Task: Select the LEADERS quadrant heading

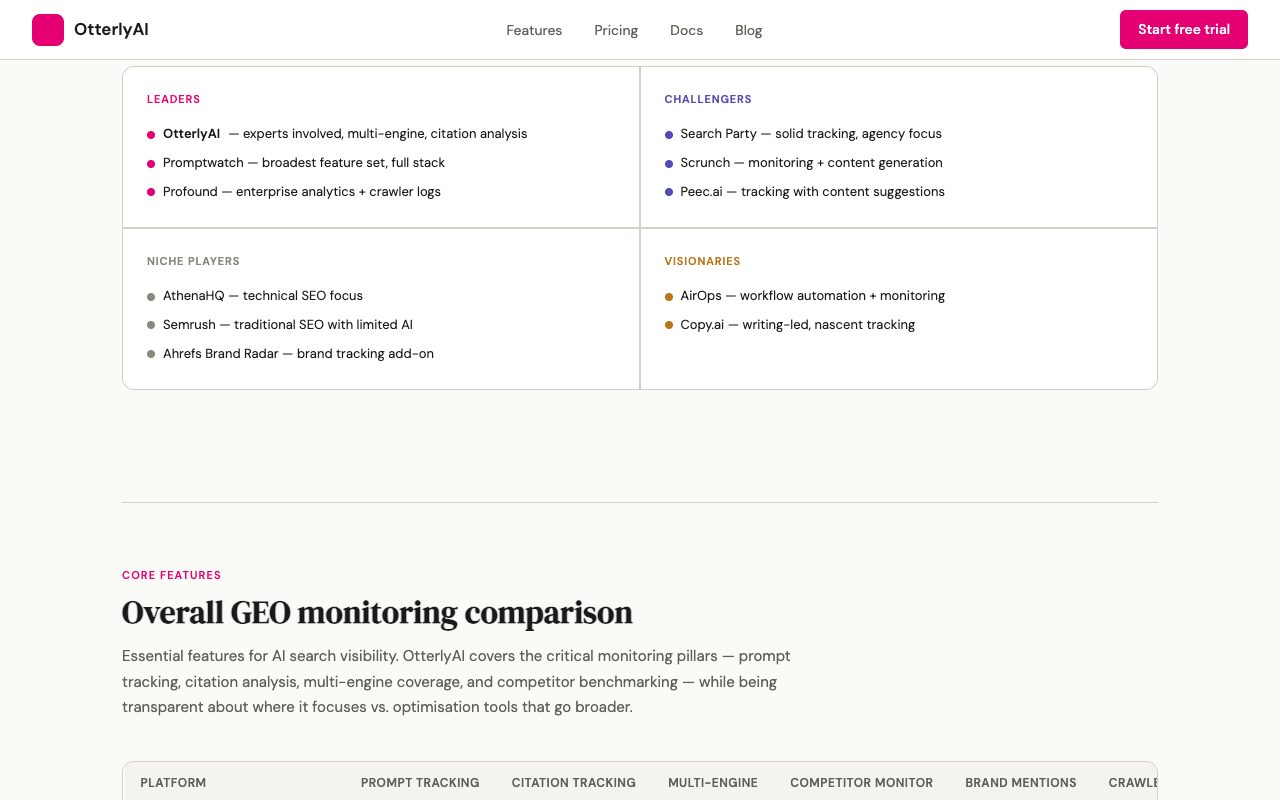Action: (x=174, y=99)
